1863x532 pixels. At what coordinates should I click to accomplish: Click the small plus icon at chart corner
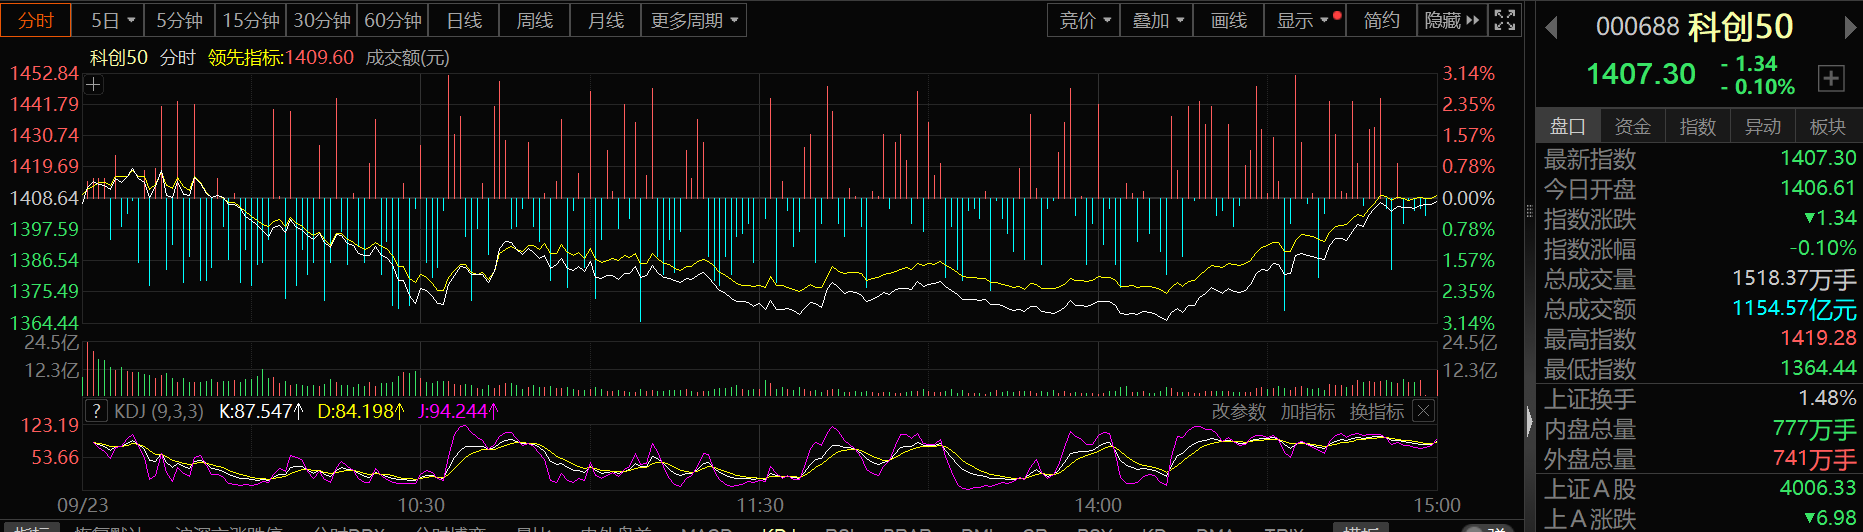pos(93,85)
